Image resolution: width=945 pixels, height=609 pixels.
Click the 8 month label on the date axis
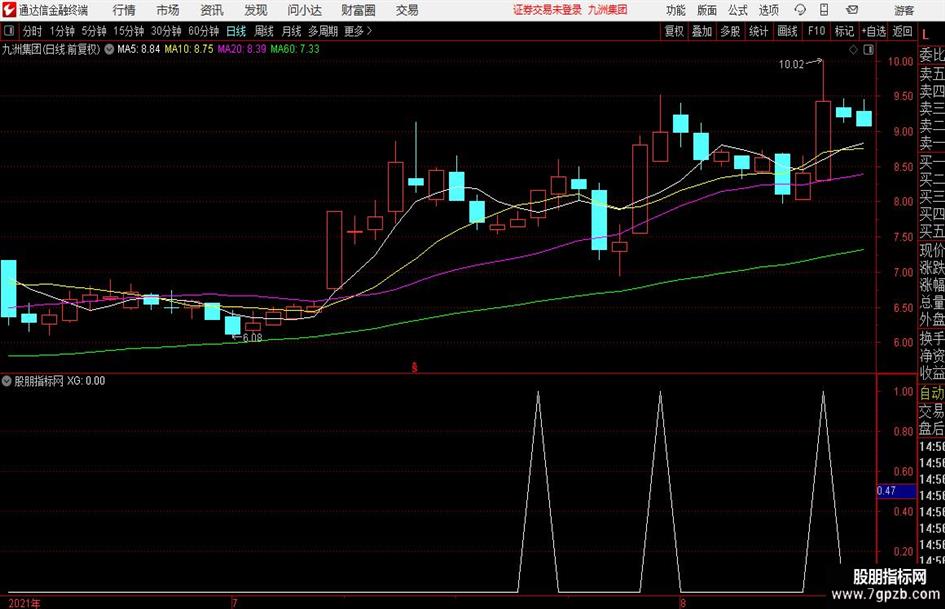pyautogui.click(x=683, y=603)
